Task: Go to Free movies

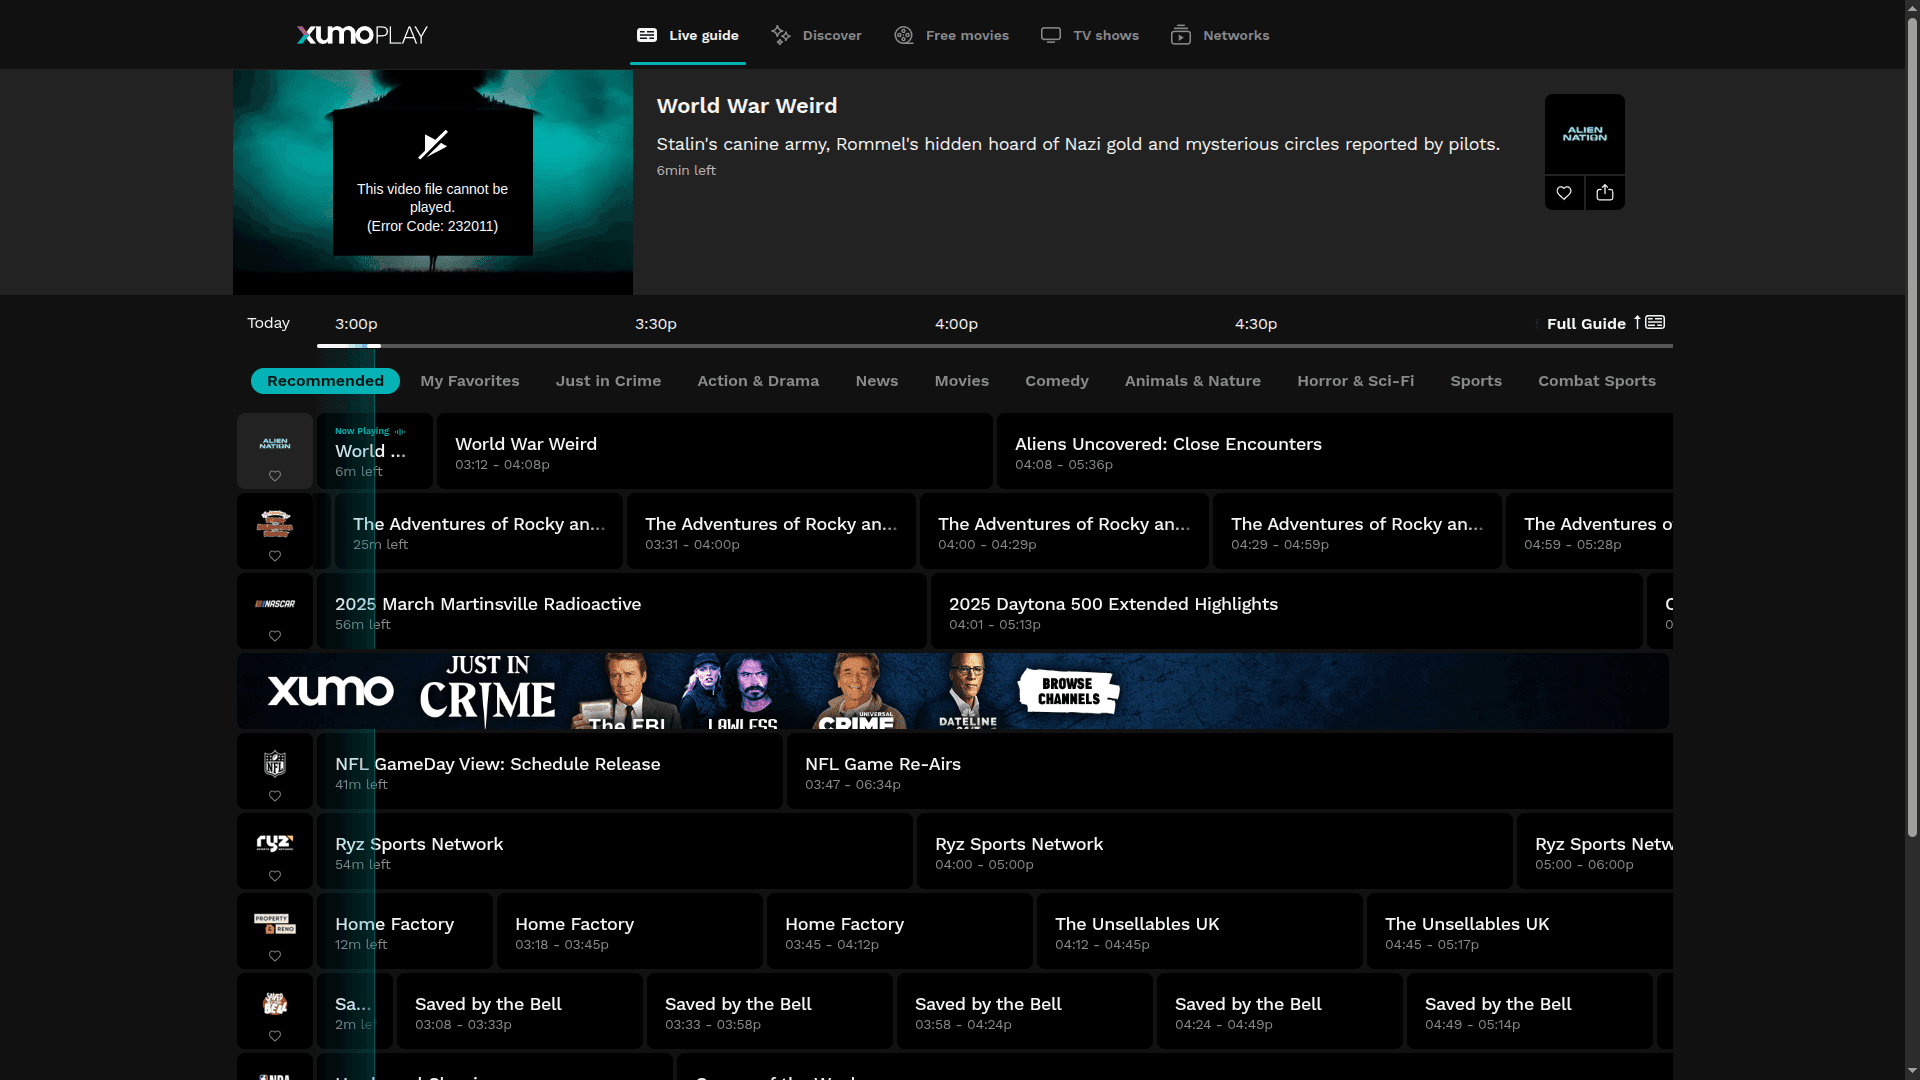Action: [x=952, y=35]
